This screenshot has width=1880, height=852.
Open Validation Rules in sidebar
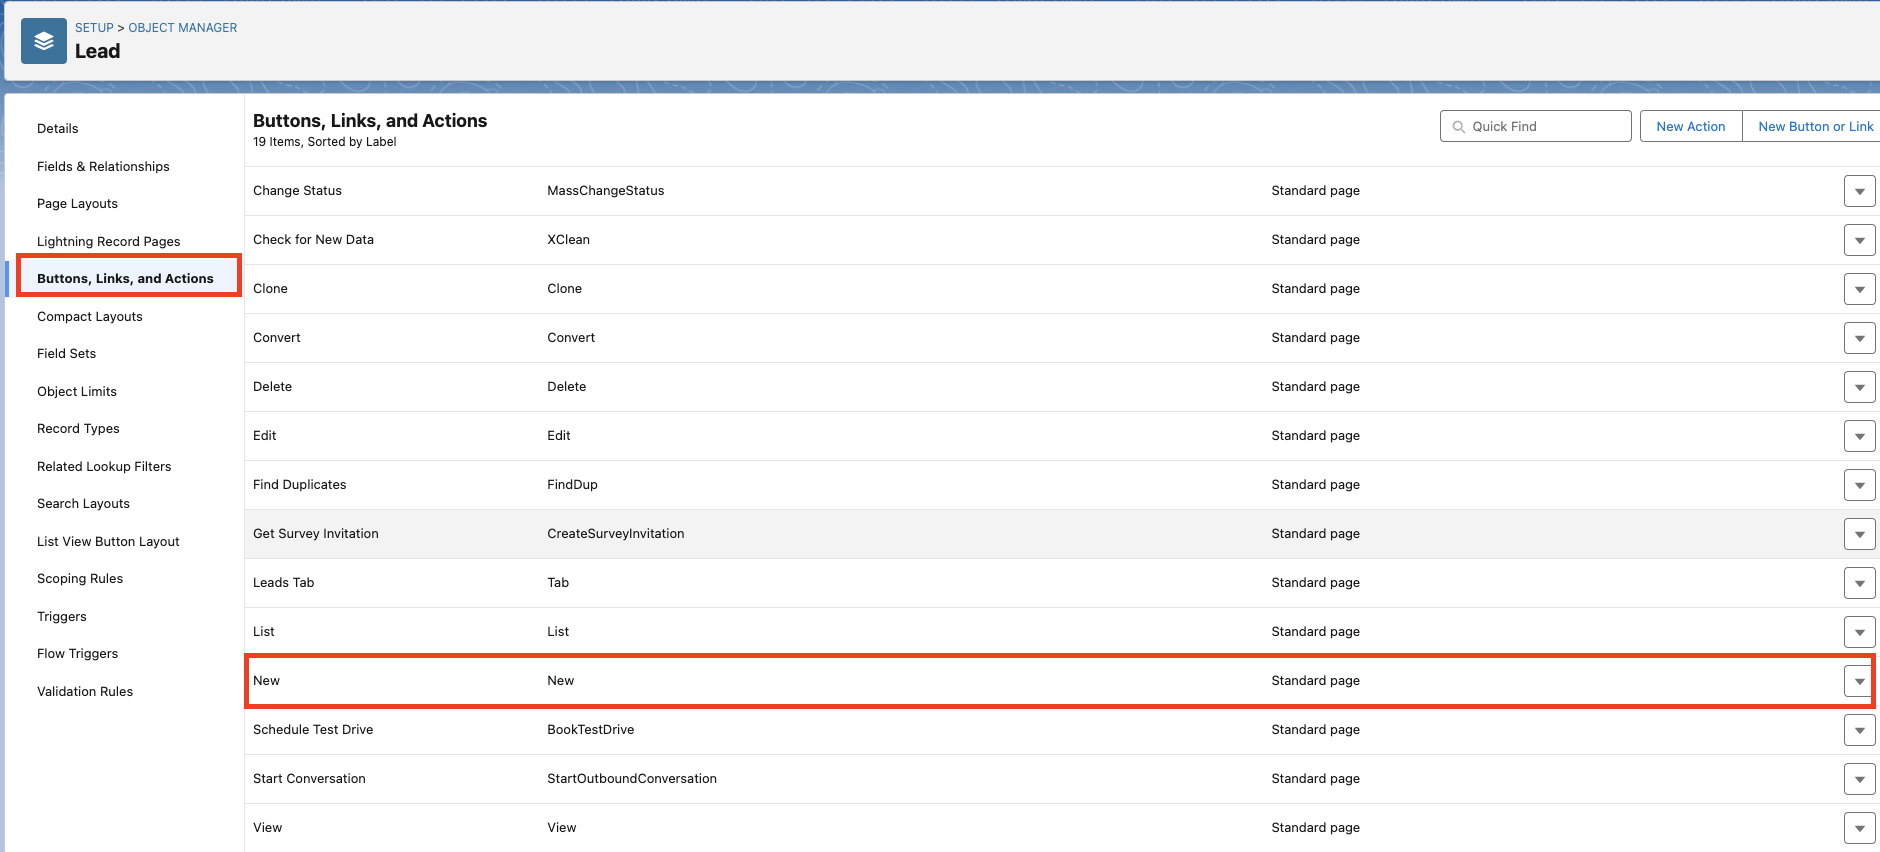tap(85, 691)
